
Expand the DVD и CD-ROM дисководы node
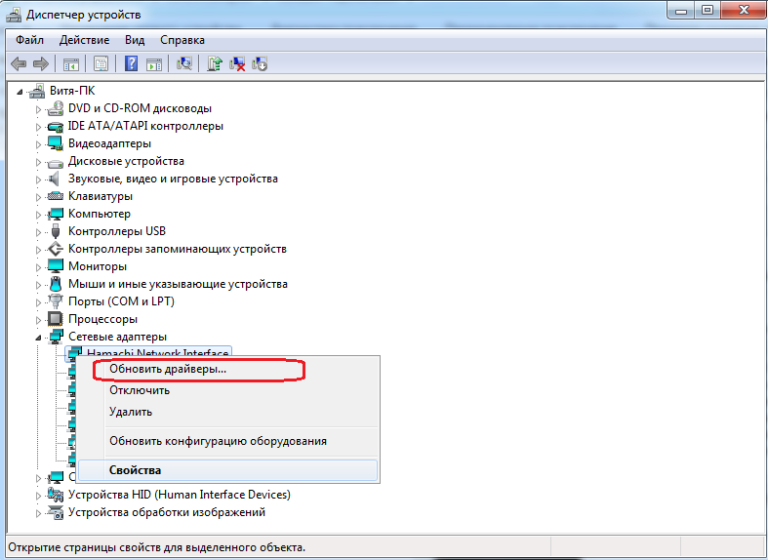[x=39, y=108]
